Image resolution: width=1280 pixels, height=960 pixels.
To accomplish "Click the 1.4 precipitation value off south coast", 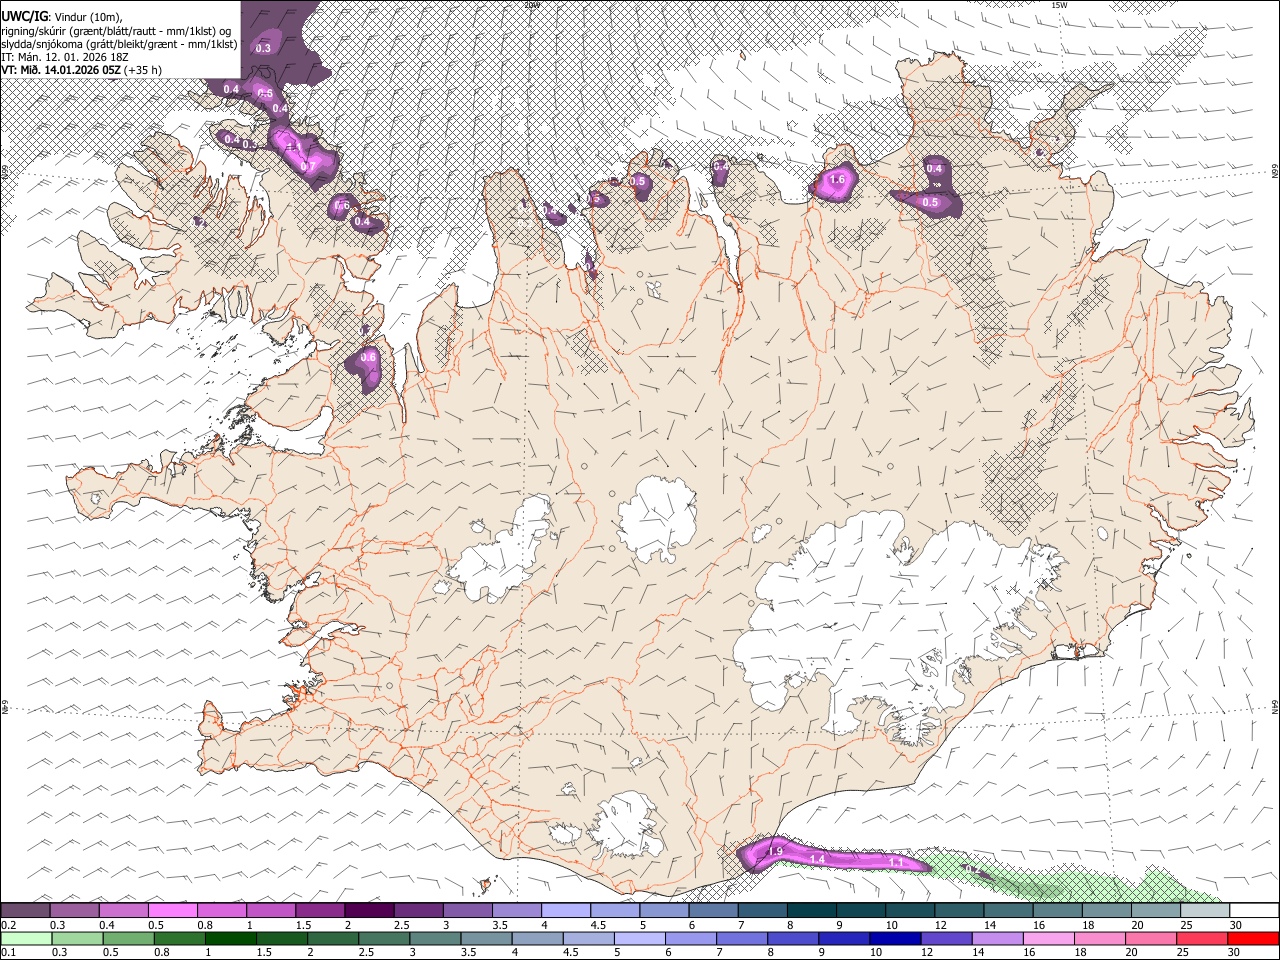I will [x=817, y=859].
